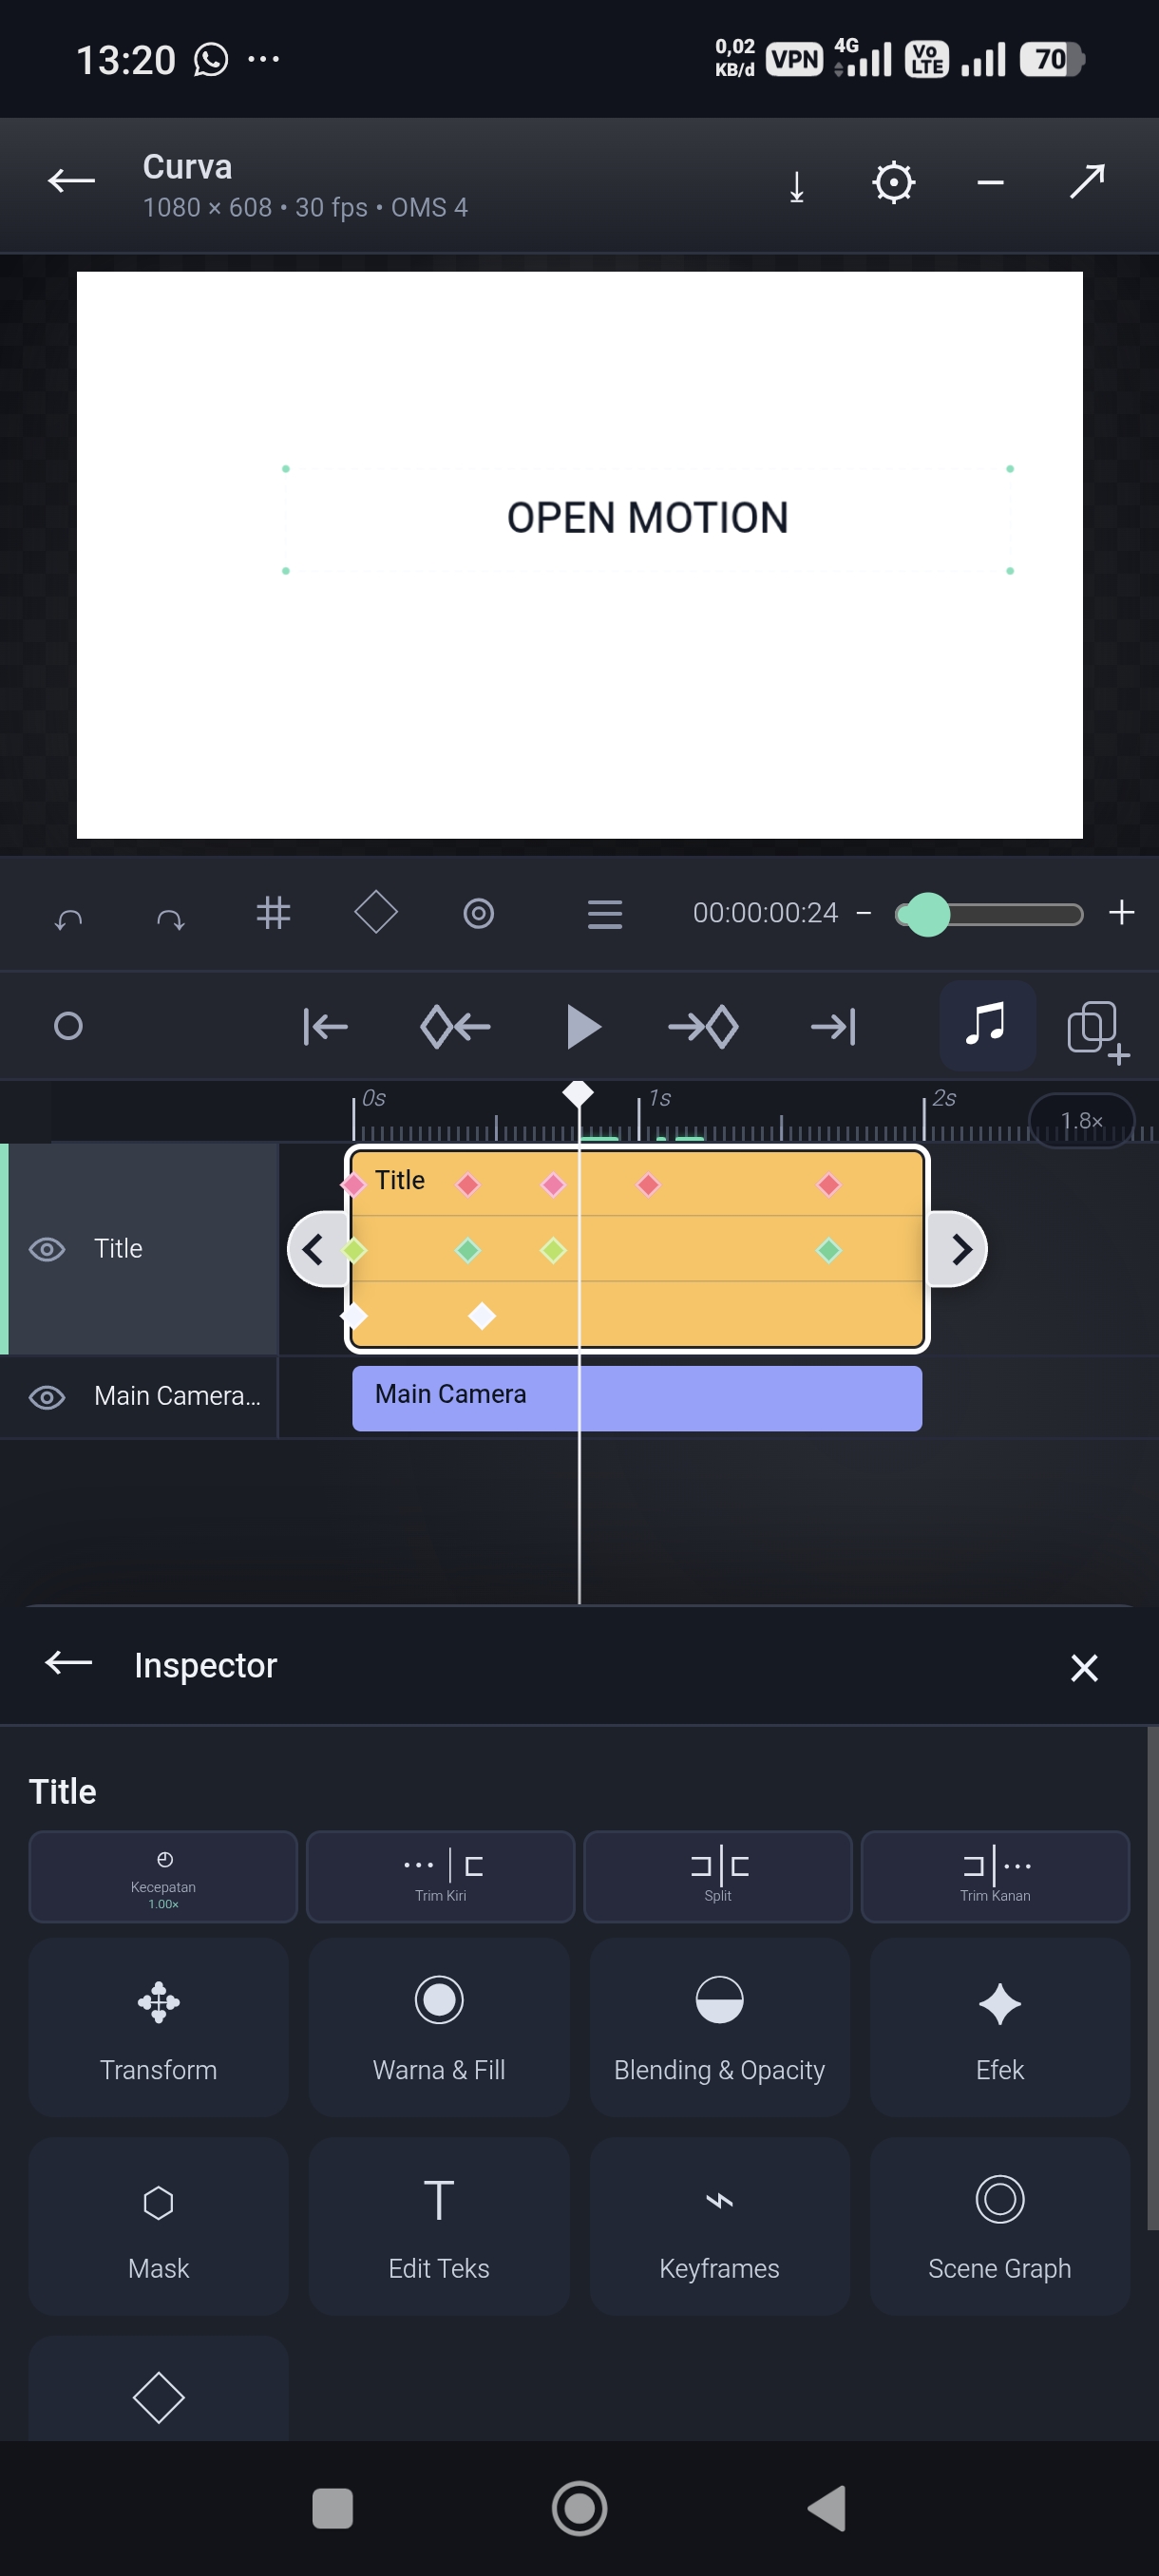1159x2576 pixels.
Task: Go to previous keyframe
Action: tap(455, 1027)
